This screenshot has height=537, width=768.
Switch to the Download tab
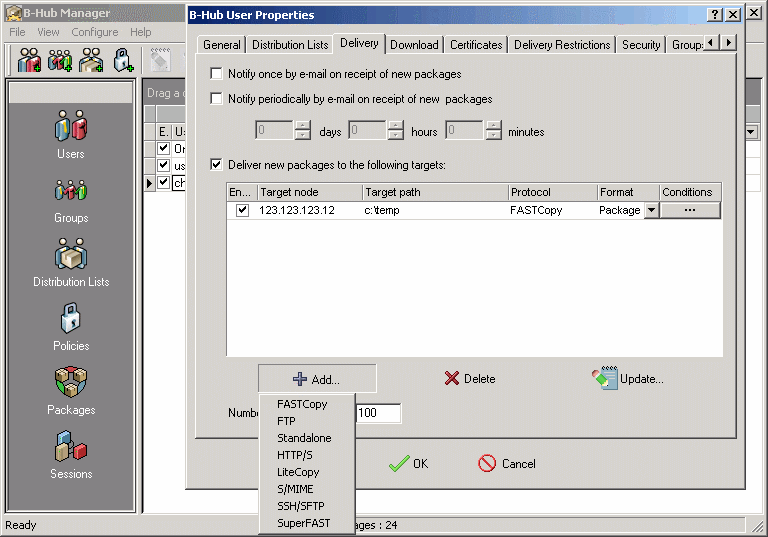click(x=414, y=45)
